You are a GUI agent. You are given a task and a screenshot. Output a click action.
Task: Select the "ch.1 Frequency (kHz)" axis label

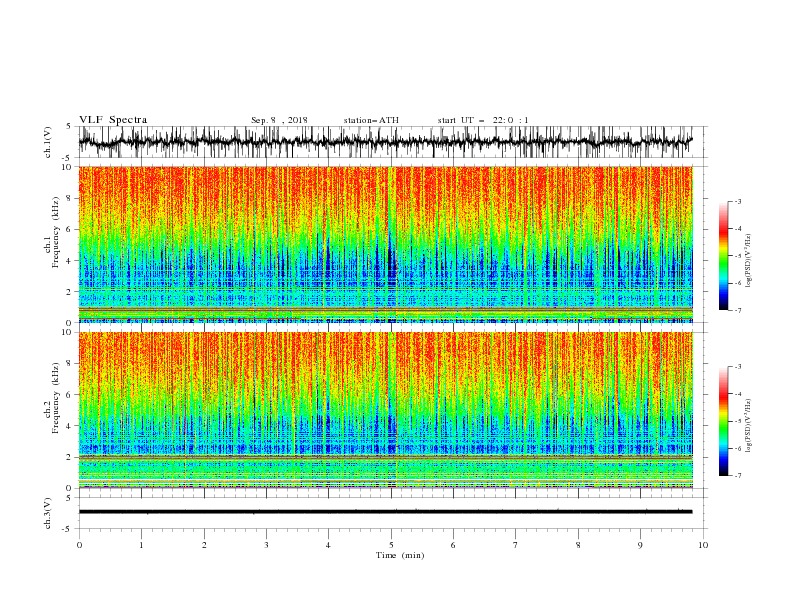pyautogui.click(x=52, y=232)
